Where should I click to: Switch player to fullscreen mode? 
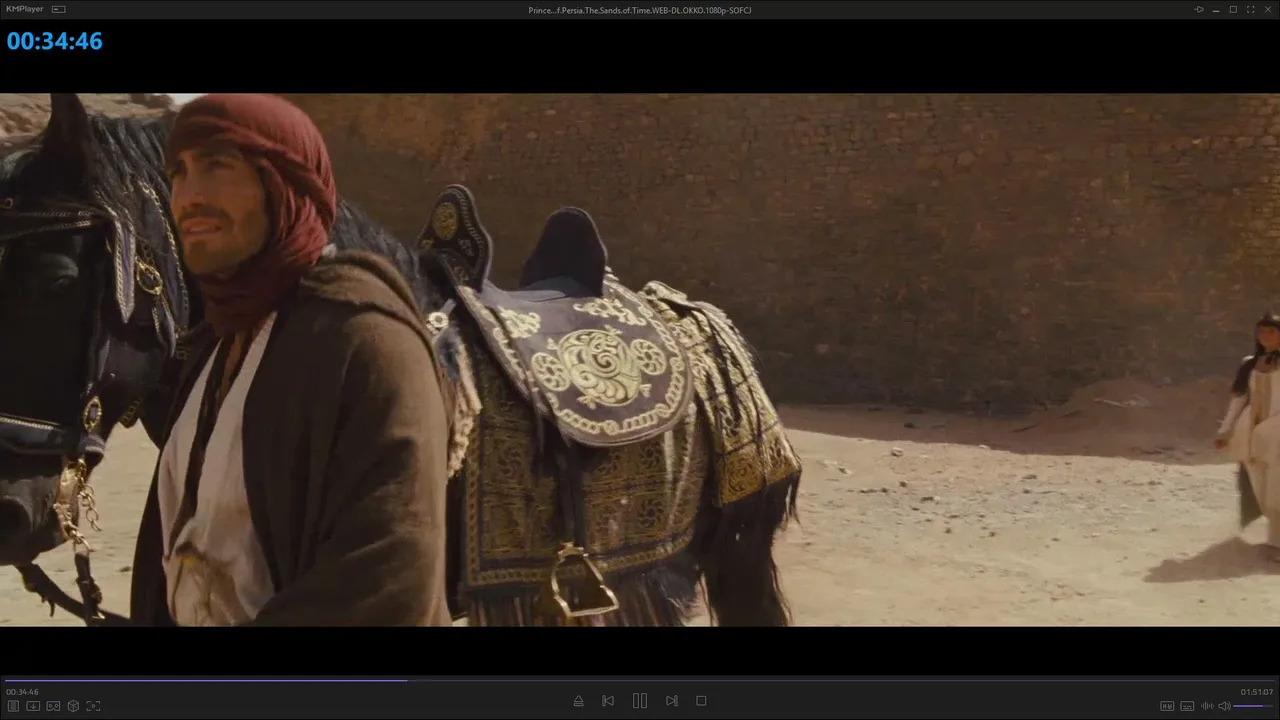1250,9
